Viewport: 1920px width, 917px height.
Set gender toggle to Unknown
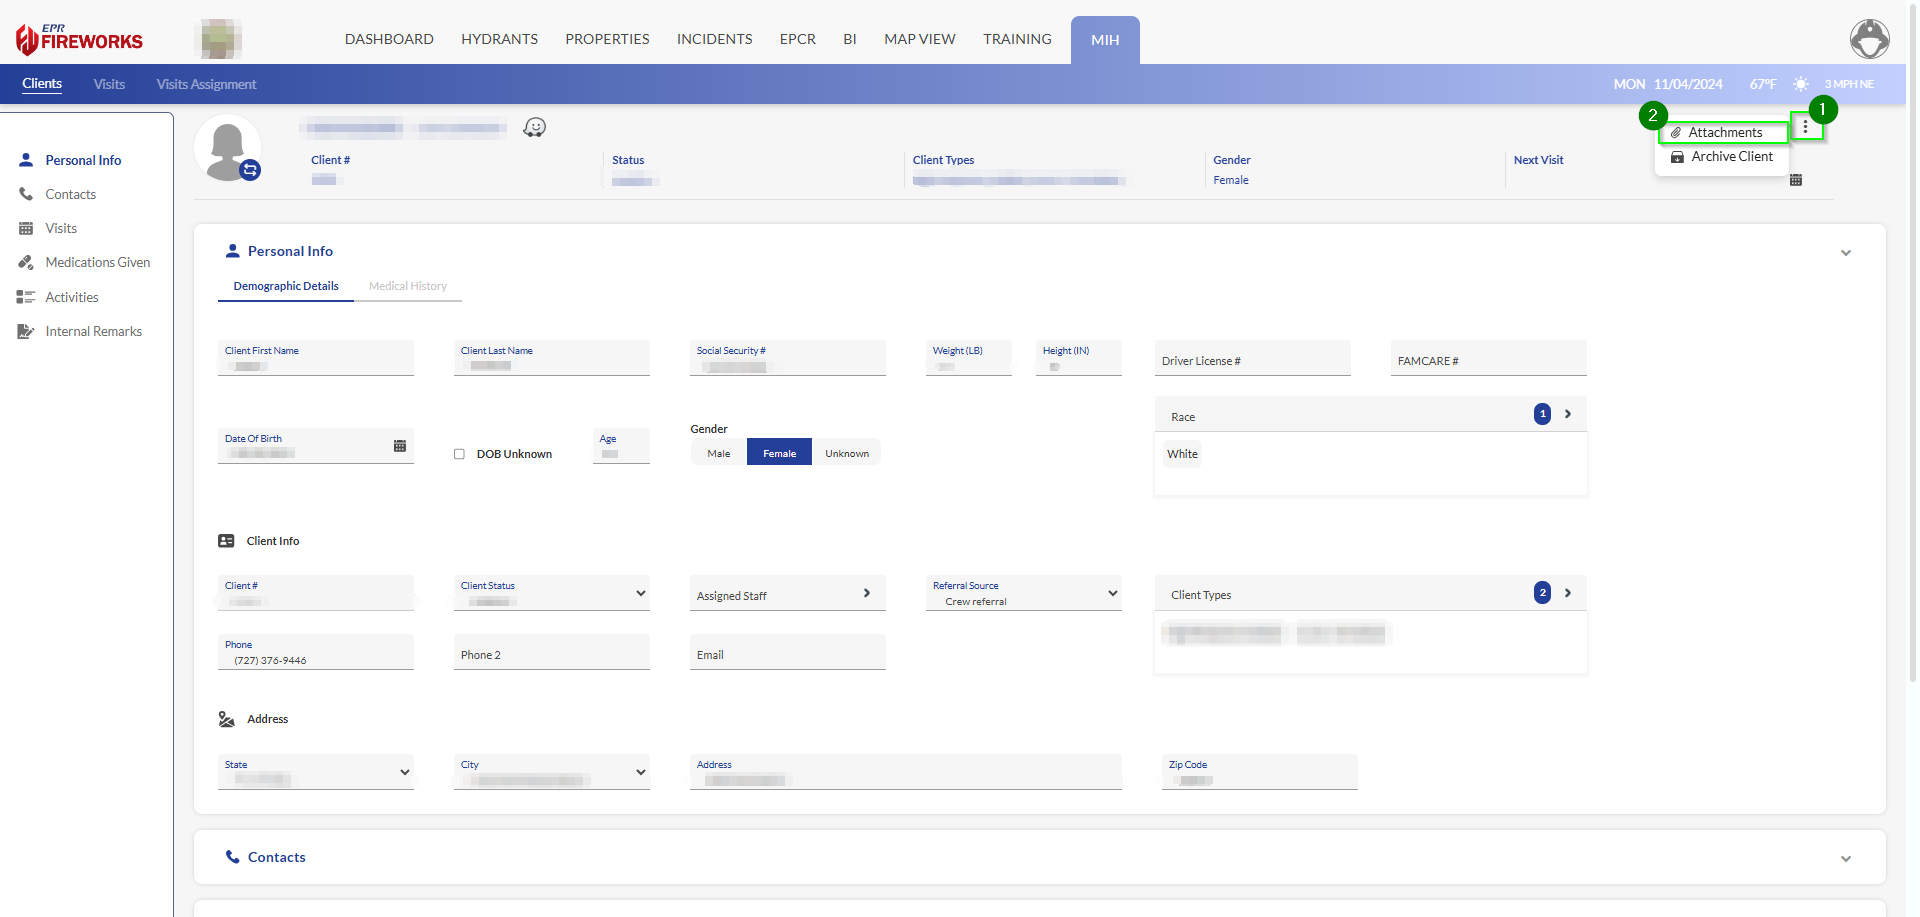(x=846, y=452)
